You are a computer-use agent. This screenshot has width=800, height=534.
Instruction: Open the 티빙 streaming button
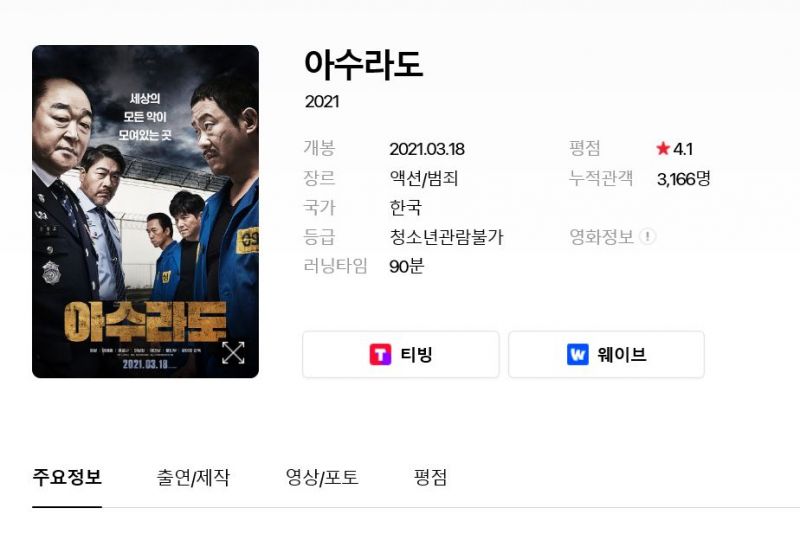[401, 354]
